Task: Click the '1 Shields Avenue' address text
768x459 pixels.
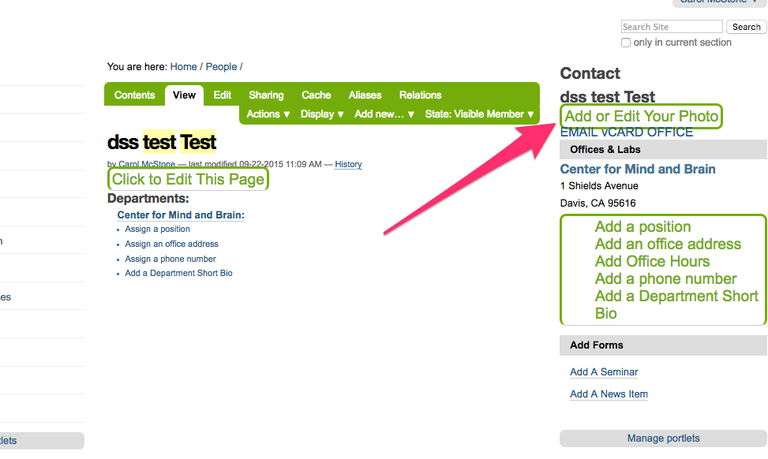Action: 599,186
